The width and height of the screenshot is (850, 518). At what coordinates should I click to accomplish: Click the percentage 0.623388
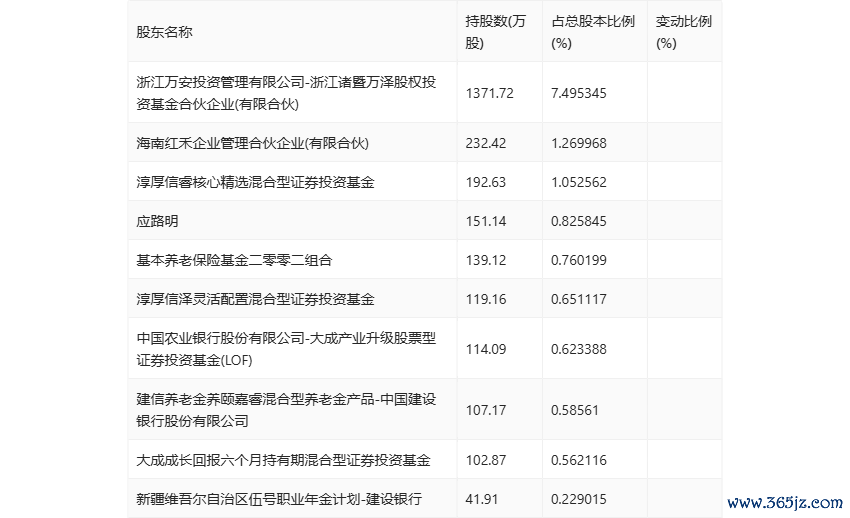(x=578, y=349)
